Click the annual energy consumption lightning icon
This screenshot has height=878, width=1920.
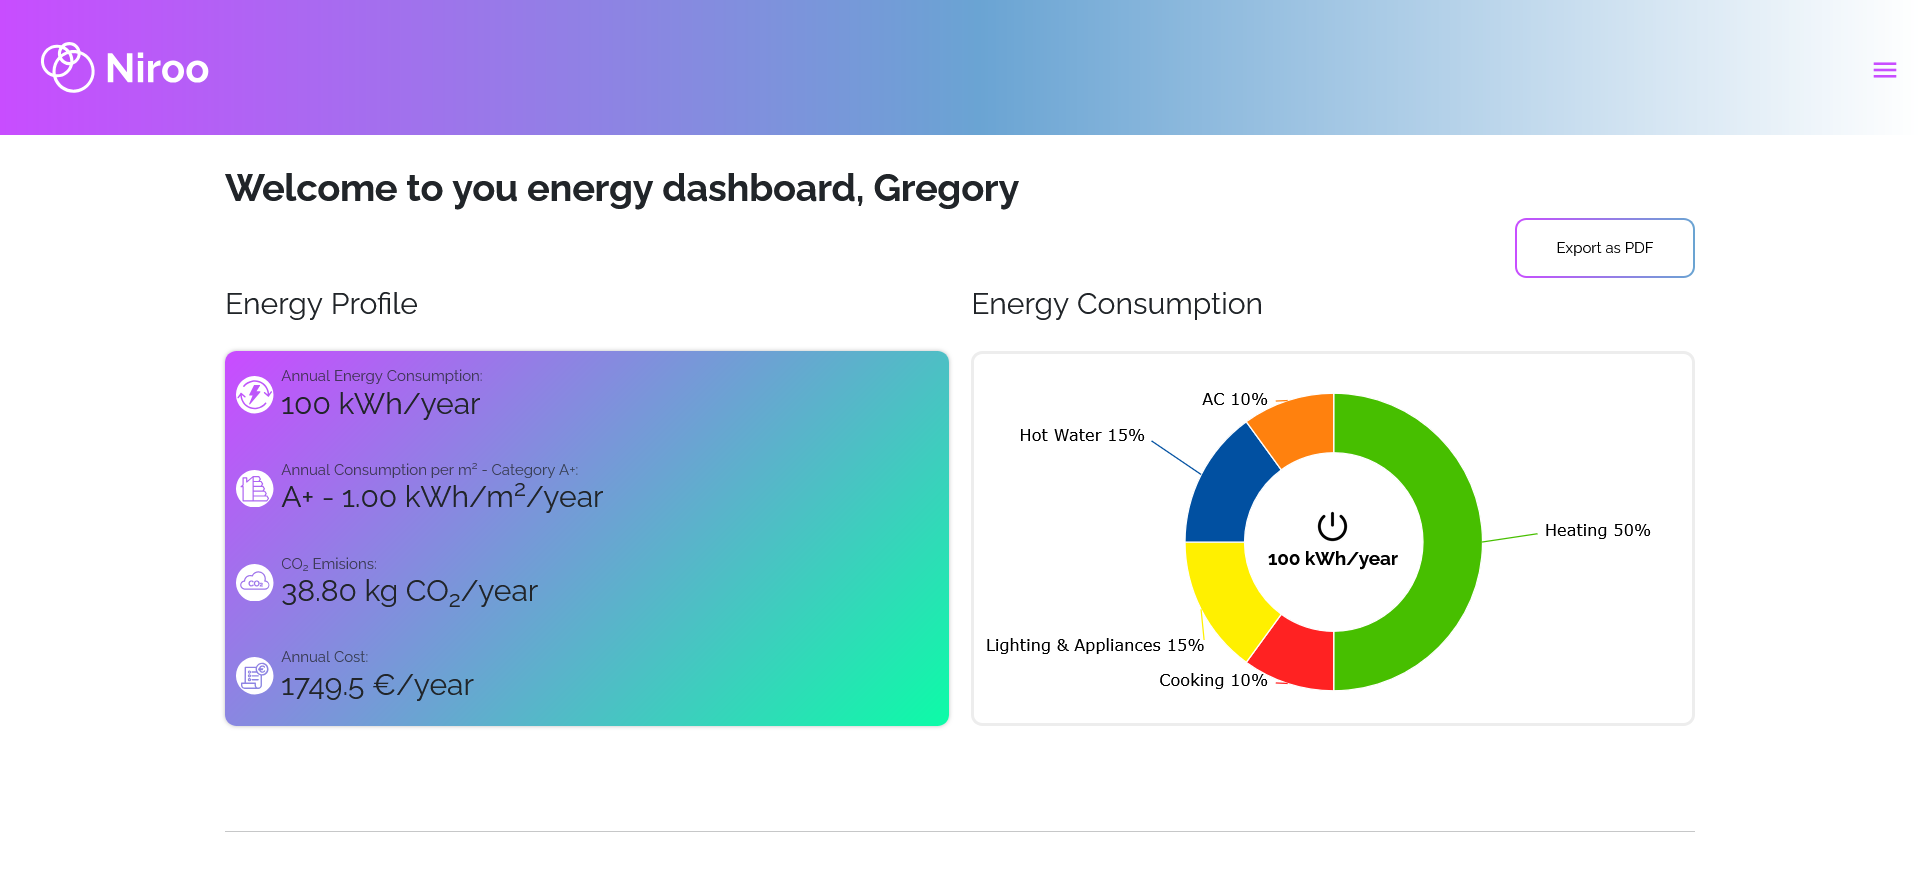click(255, 394)
